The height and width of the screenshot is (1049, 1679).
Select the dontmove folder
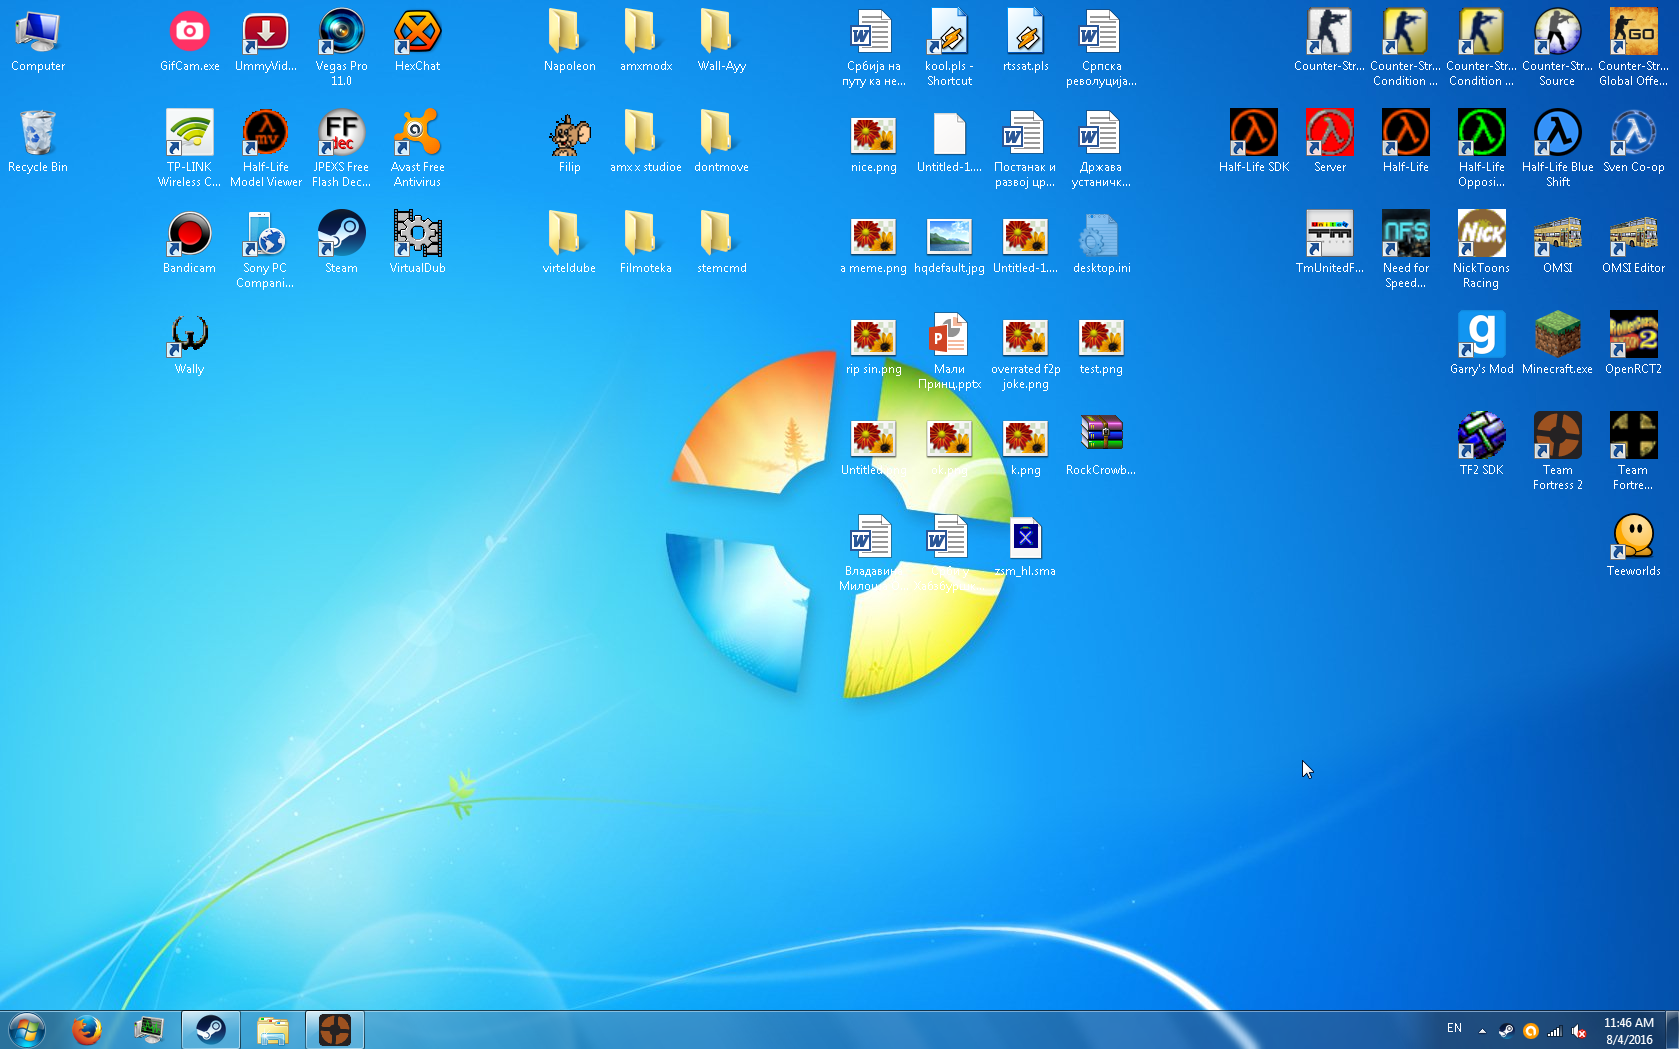point(721,142)
